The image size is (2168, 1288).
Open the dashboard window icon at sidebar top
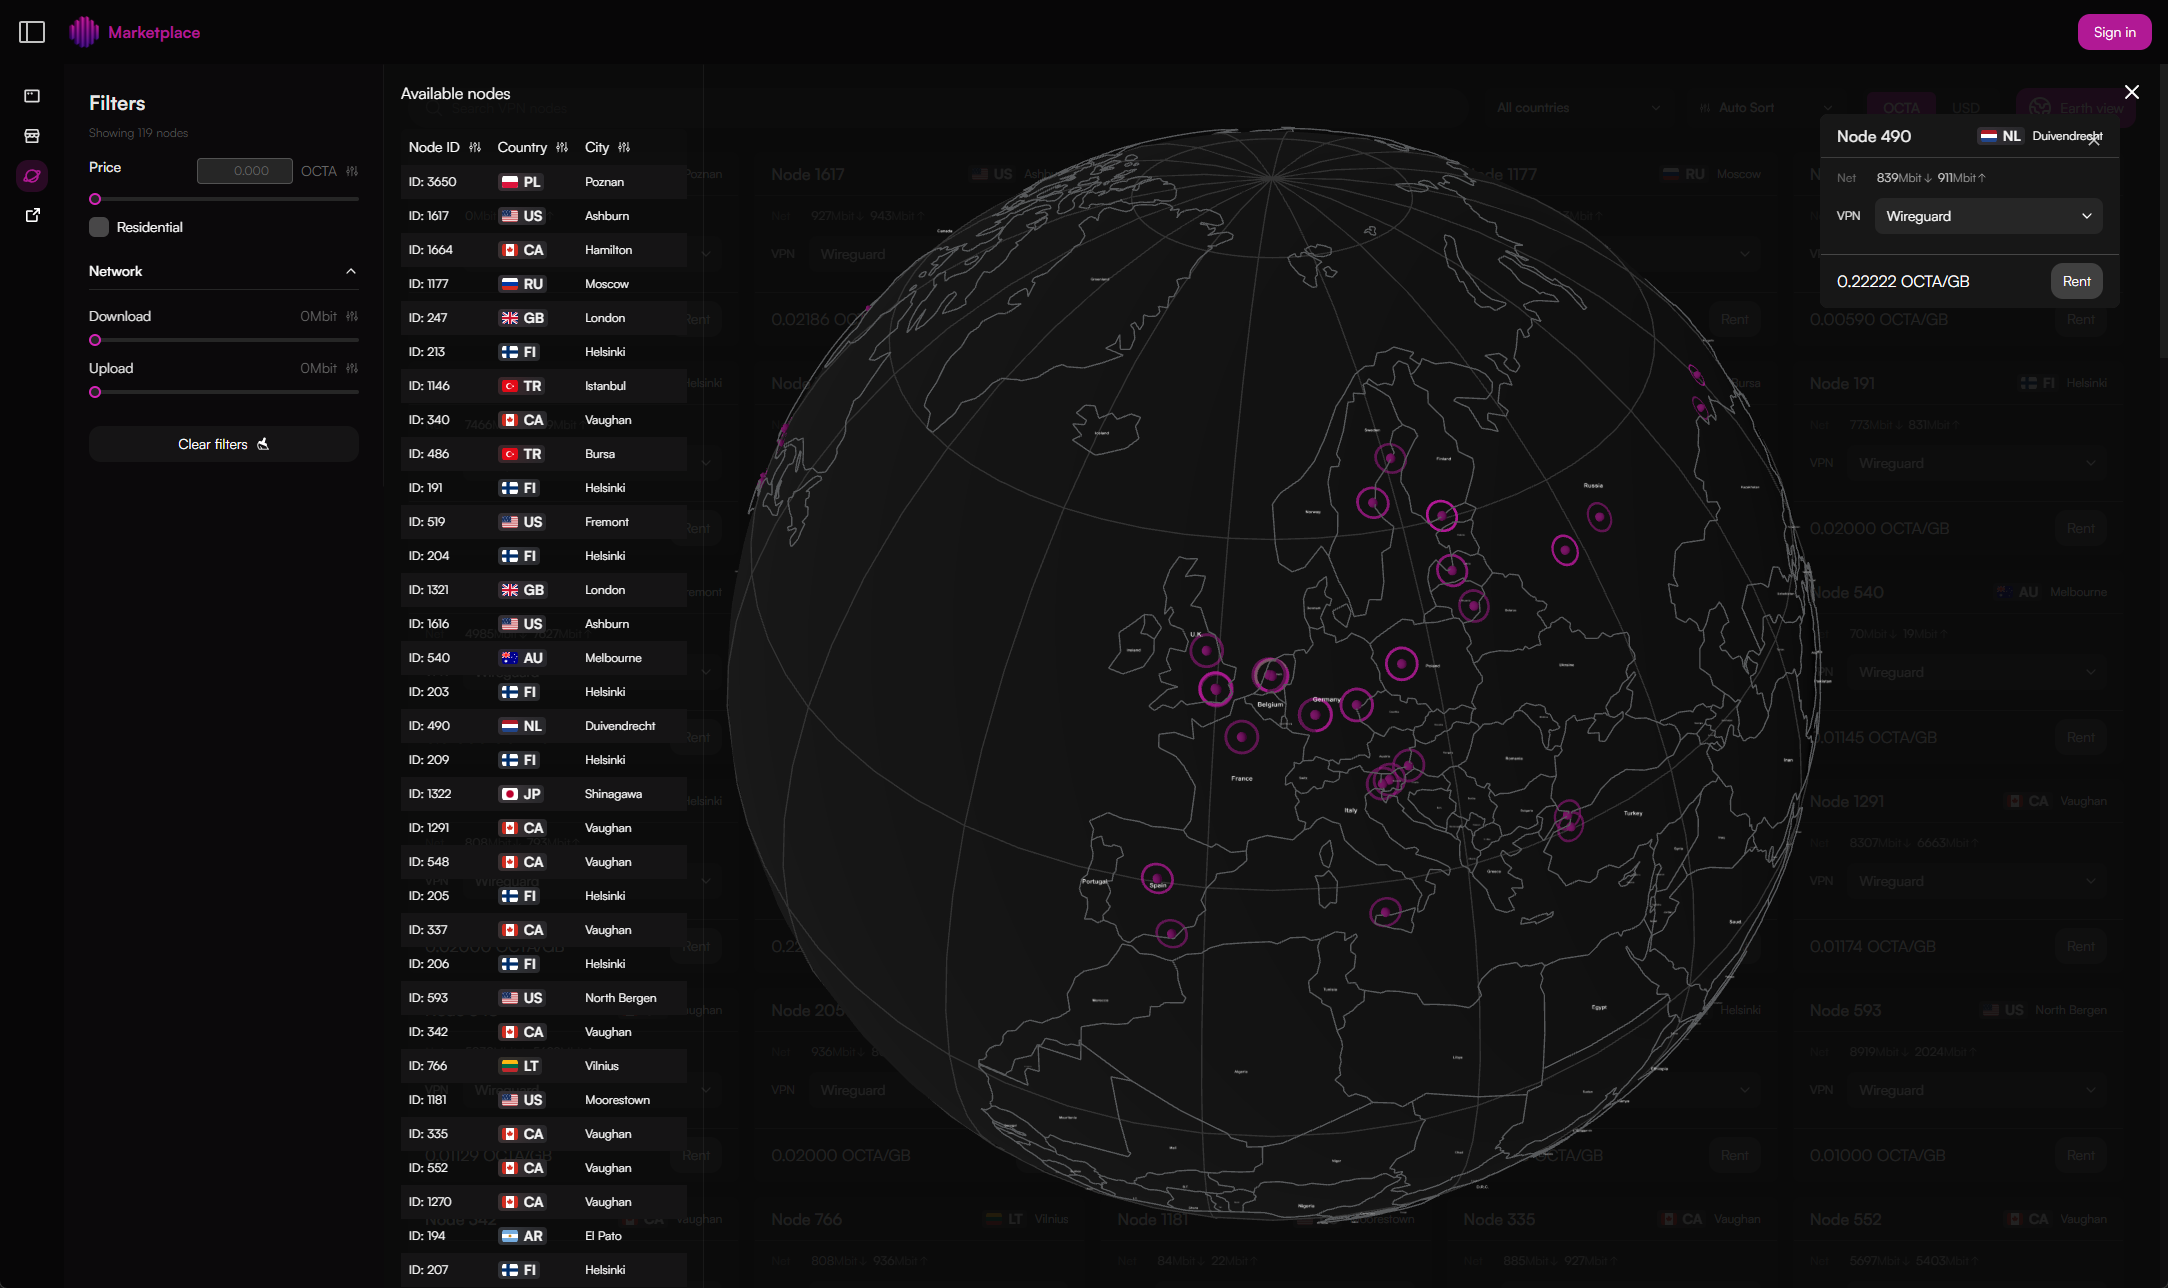click(32, 96)
